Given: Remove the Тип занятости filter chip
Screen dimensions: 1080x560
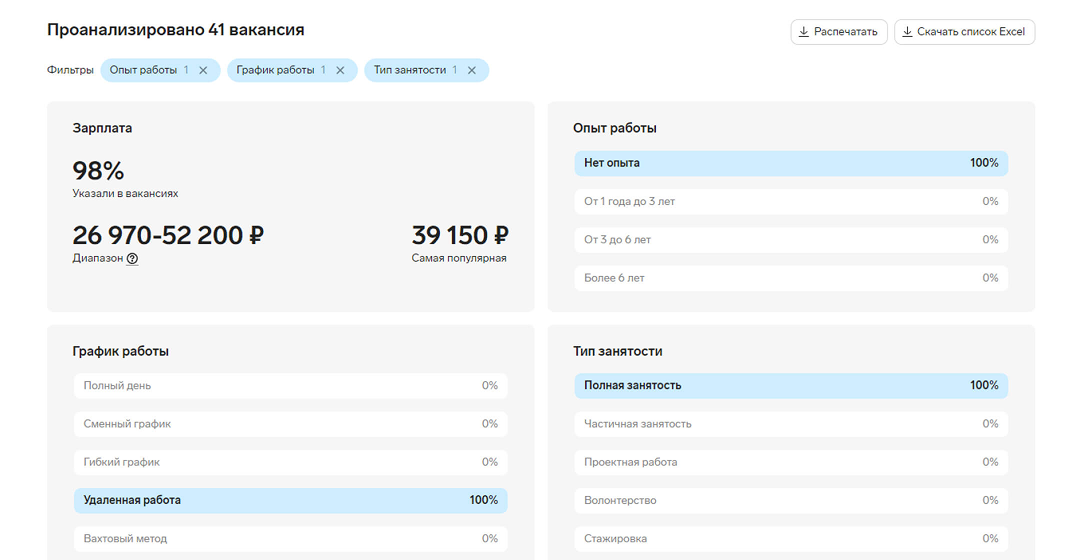Looking at the screenshot, I should tap(472, 70).
